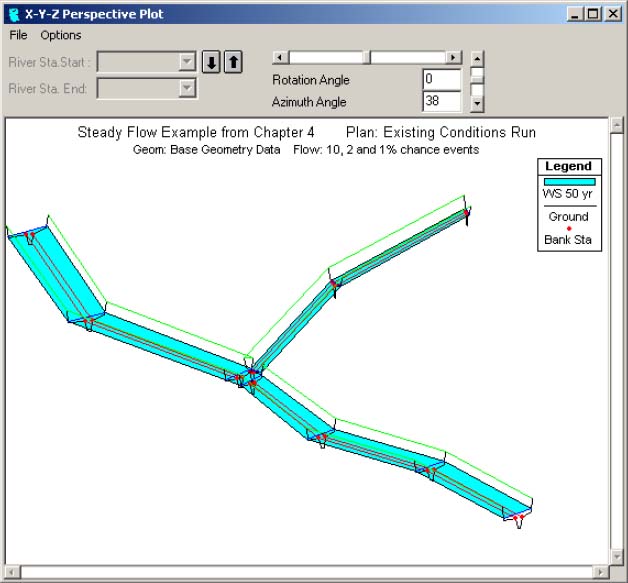Open the File menu
Image resolution: width=628 pixels, height=583 pixels.
point(19,35)
